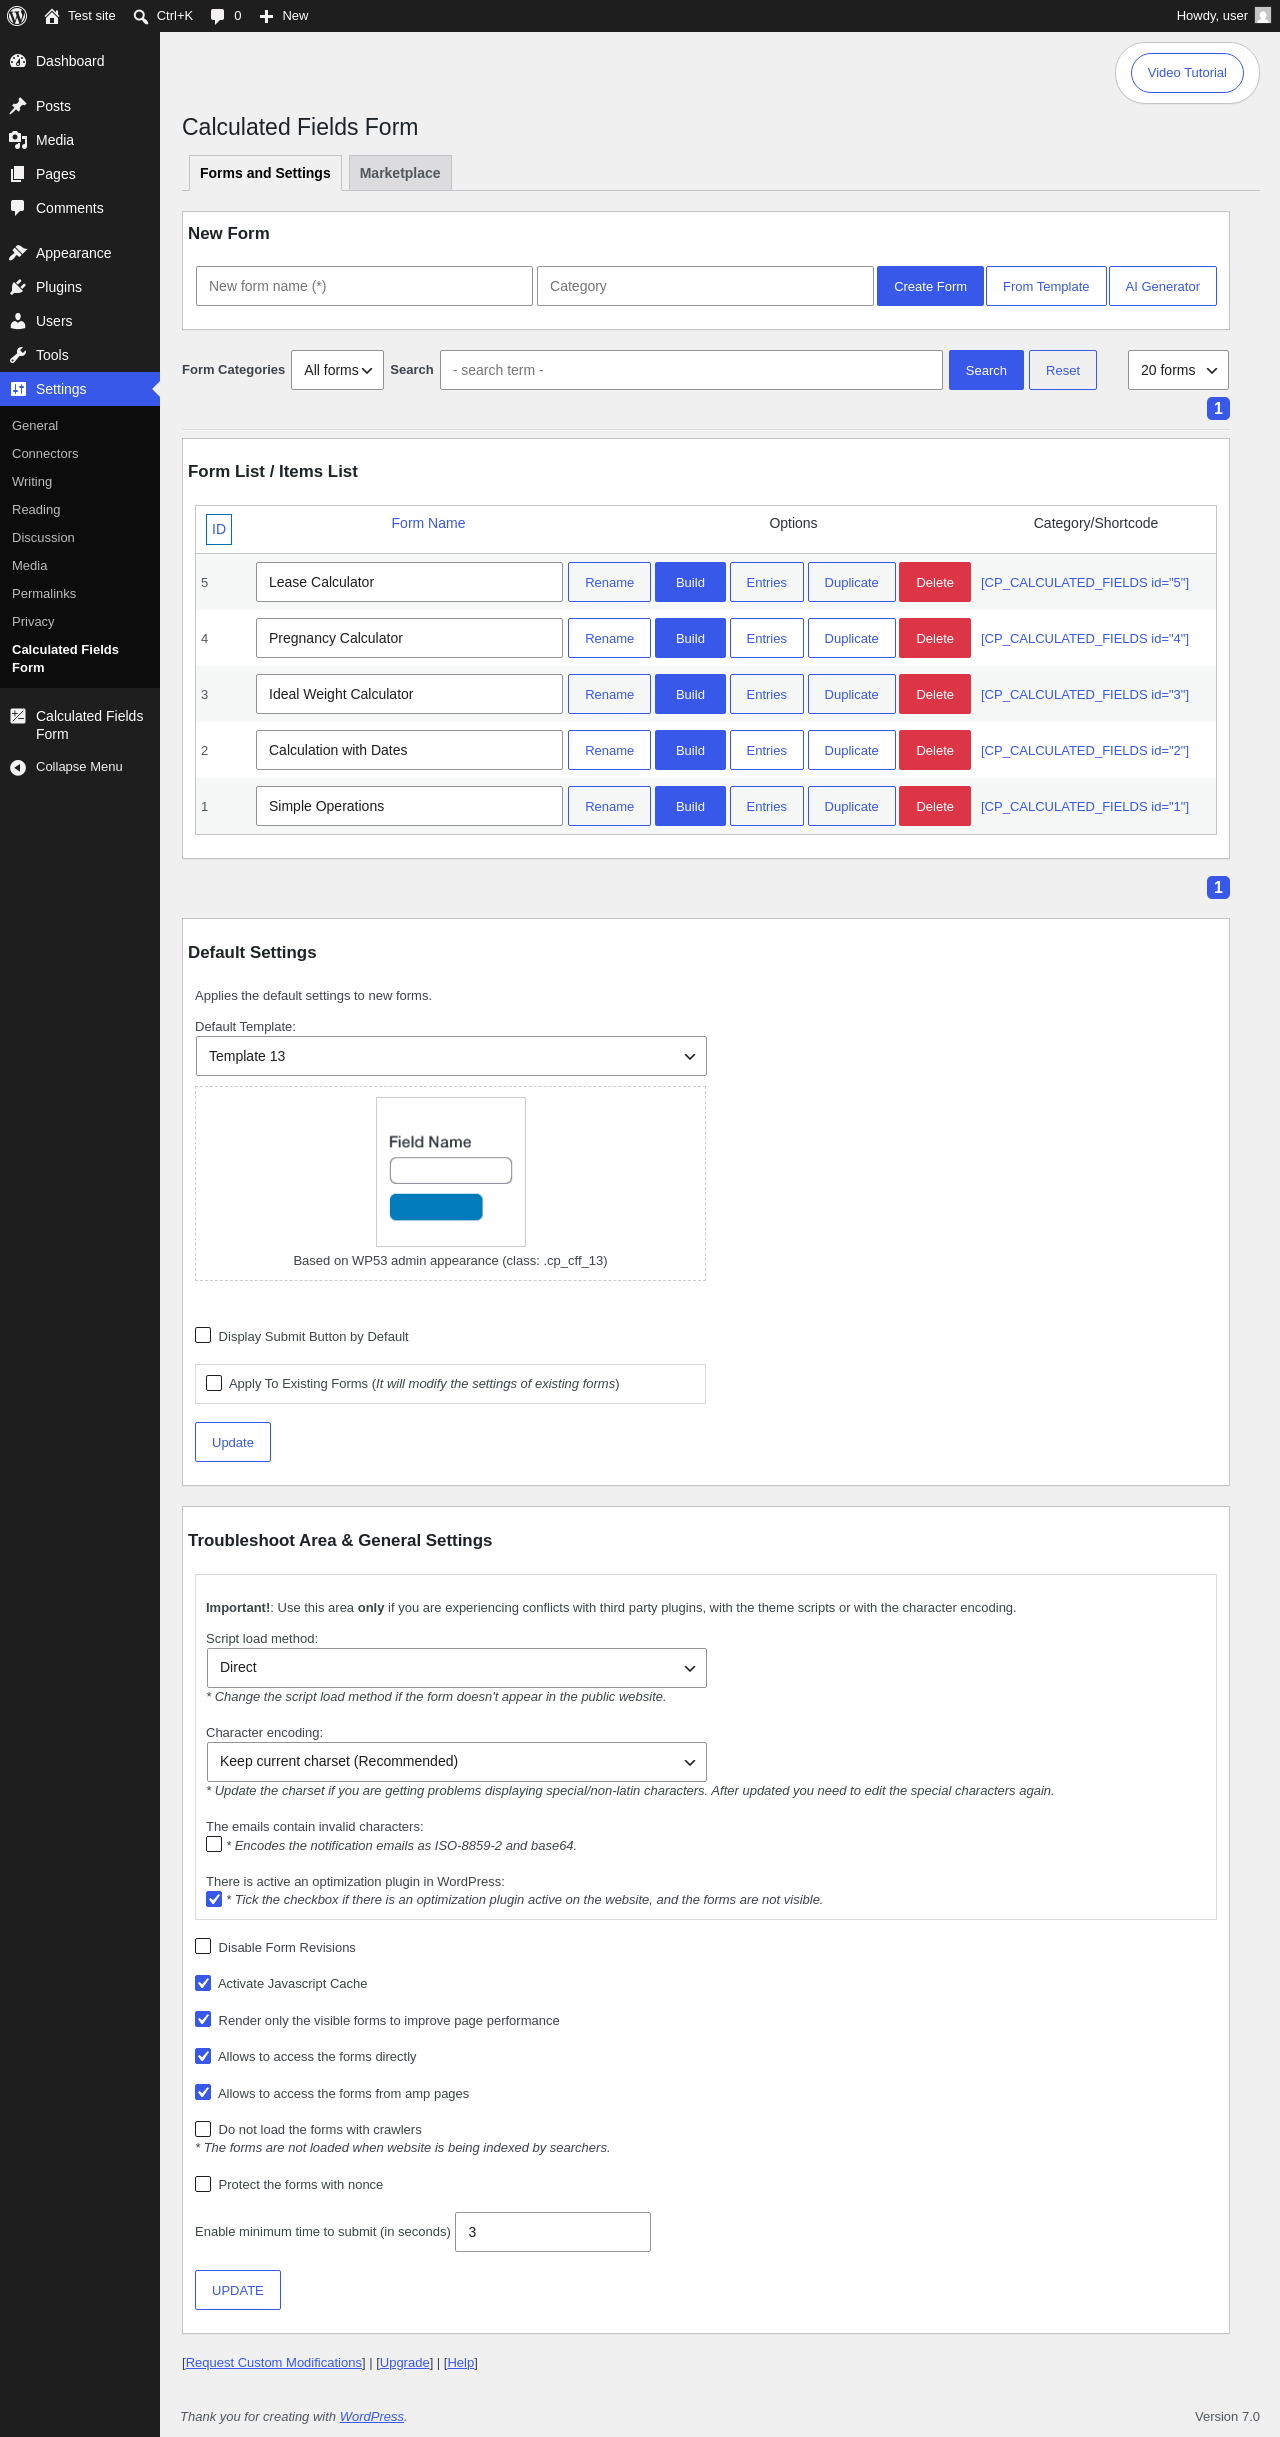
Task: Toggle access the forms from amp pages
Action: click(203, 2092)
